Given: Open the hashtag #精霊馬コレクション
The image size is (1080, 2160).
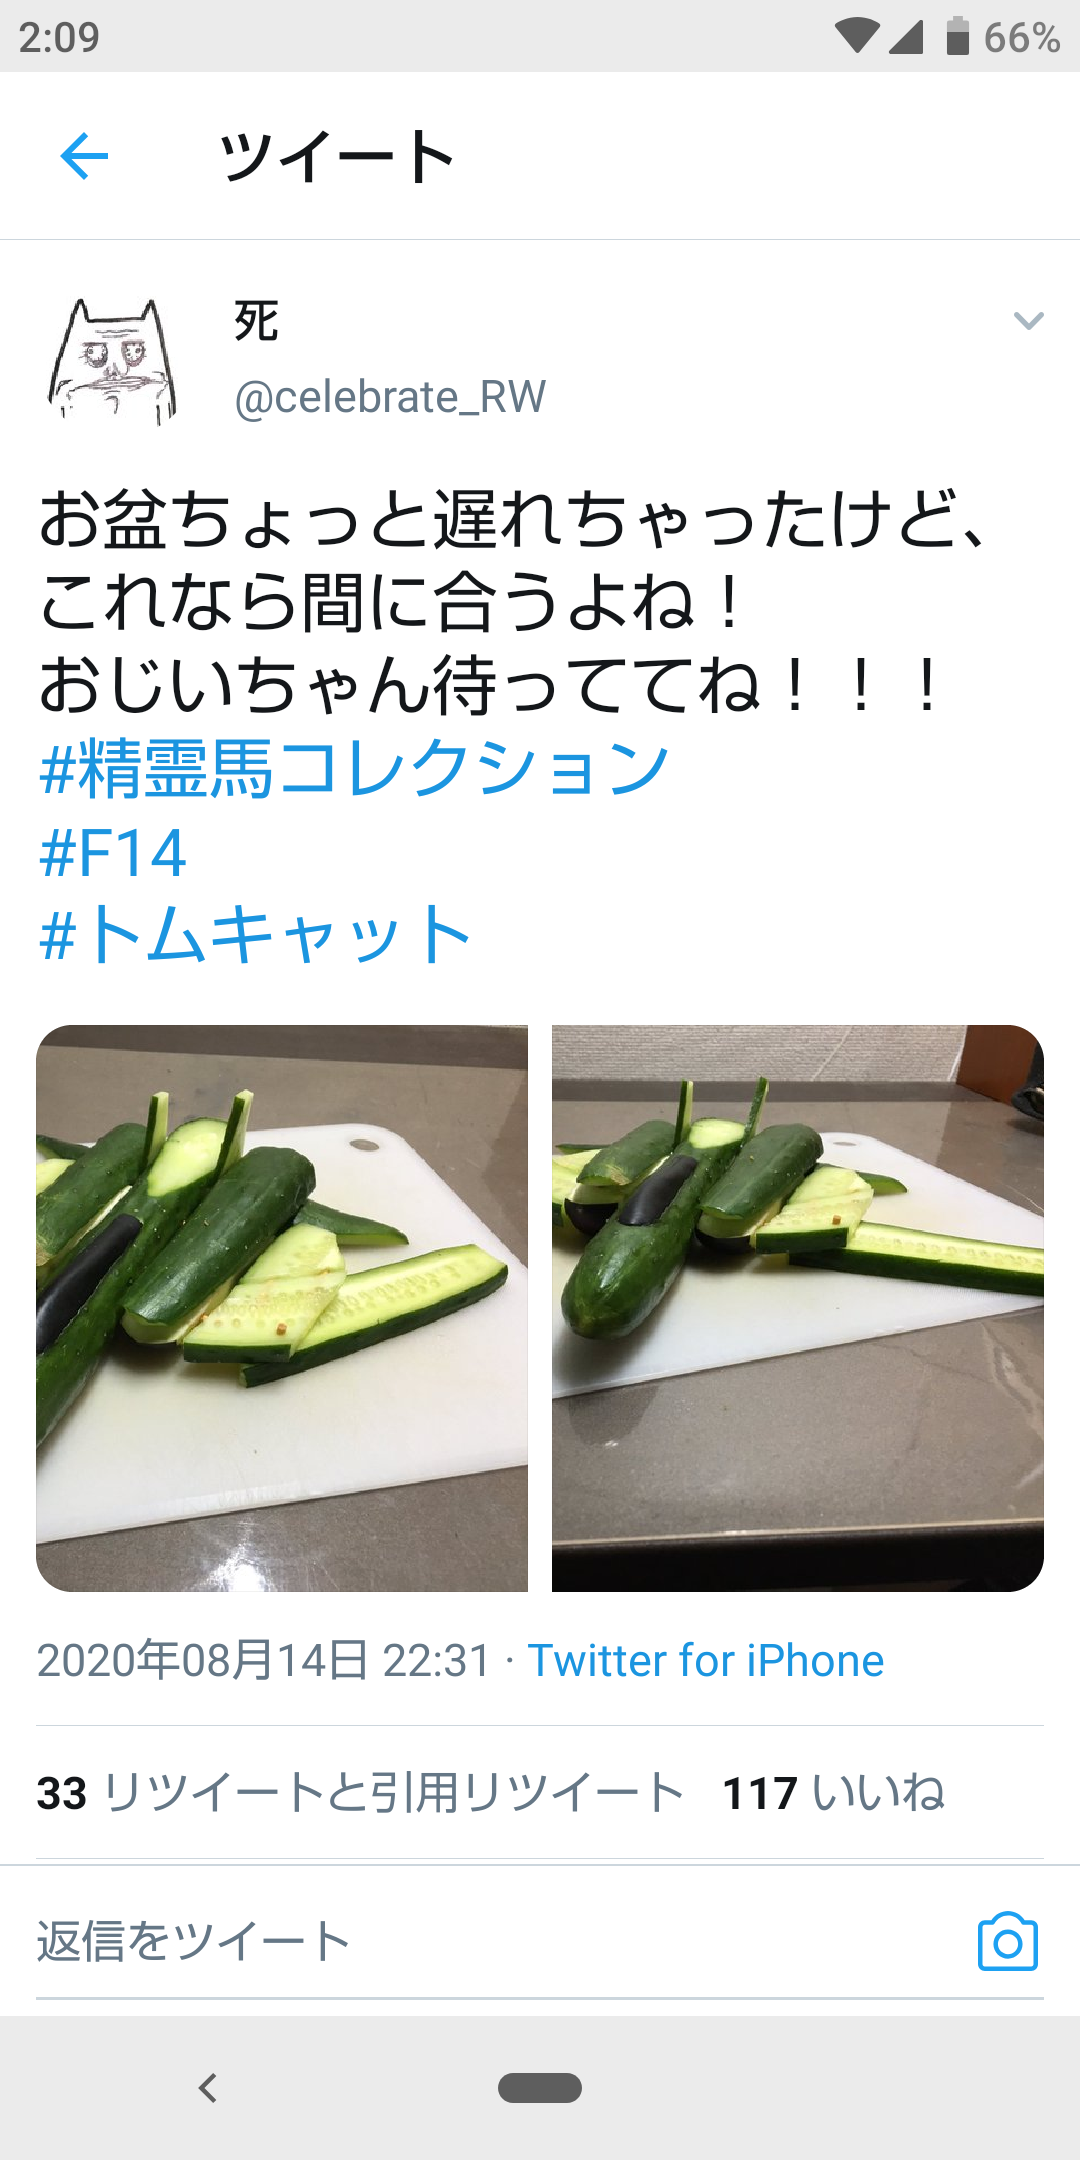Looking at the screenshot, I should (354, 768).
